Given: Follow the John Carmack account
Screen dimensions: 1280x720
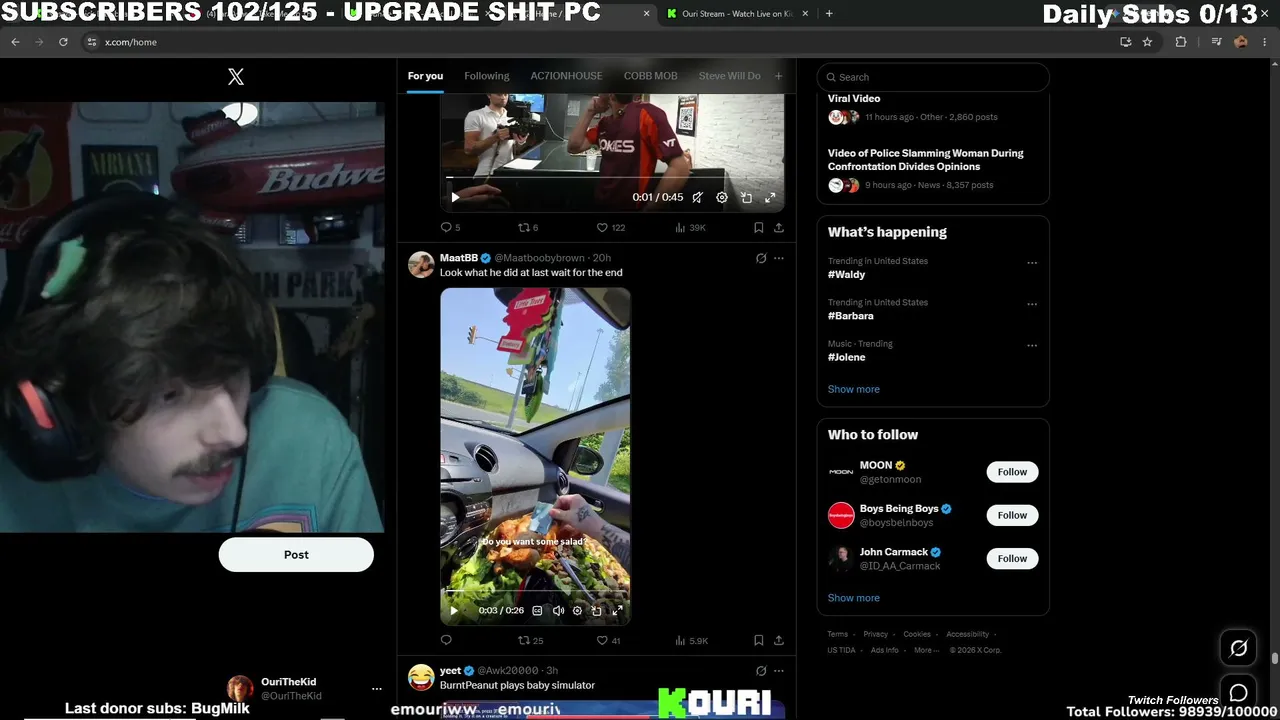Looking at the screenshot, I should pyautogui.click(x=1012, y=558).
